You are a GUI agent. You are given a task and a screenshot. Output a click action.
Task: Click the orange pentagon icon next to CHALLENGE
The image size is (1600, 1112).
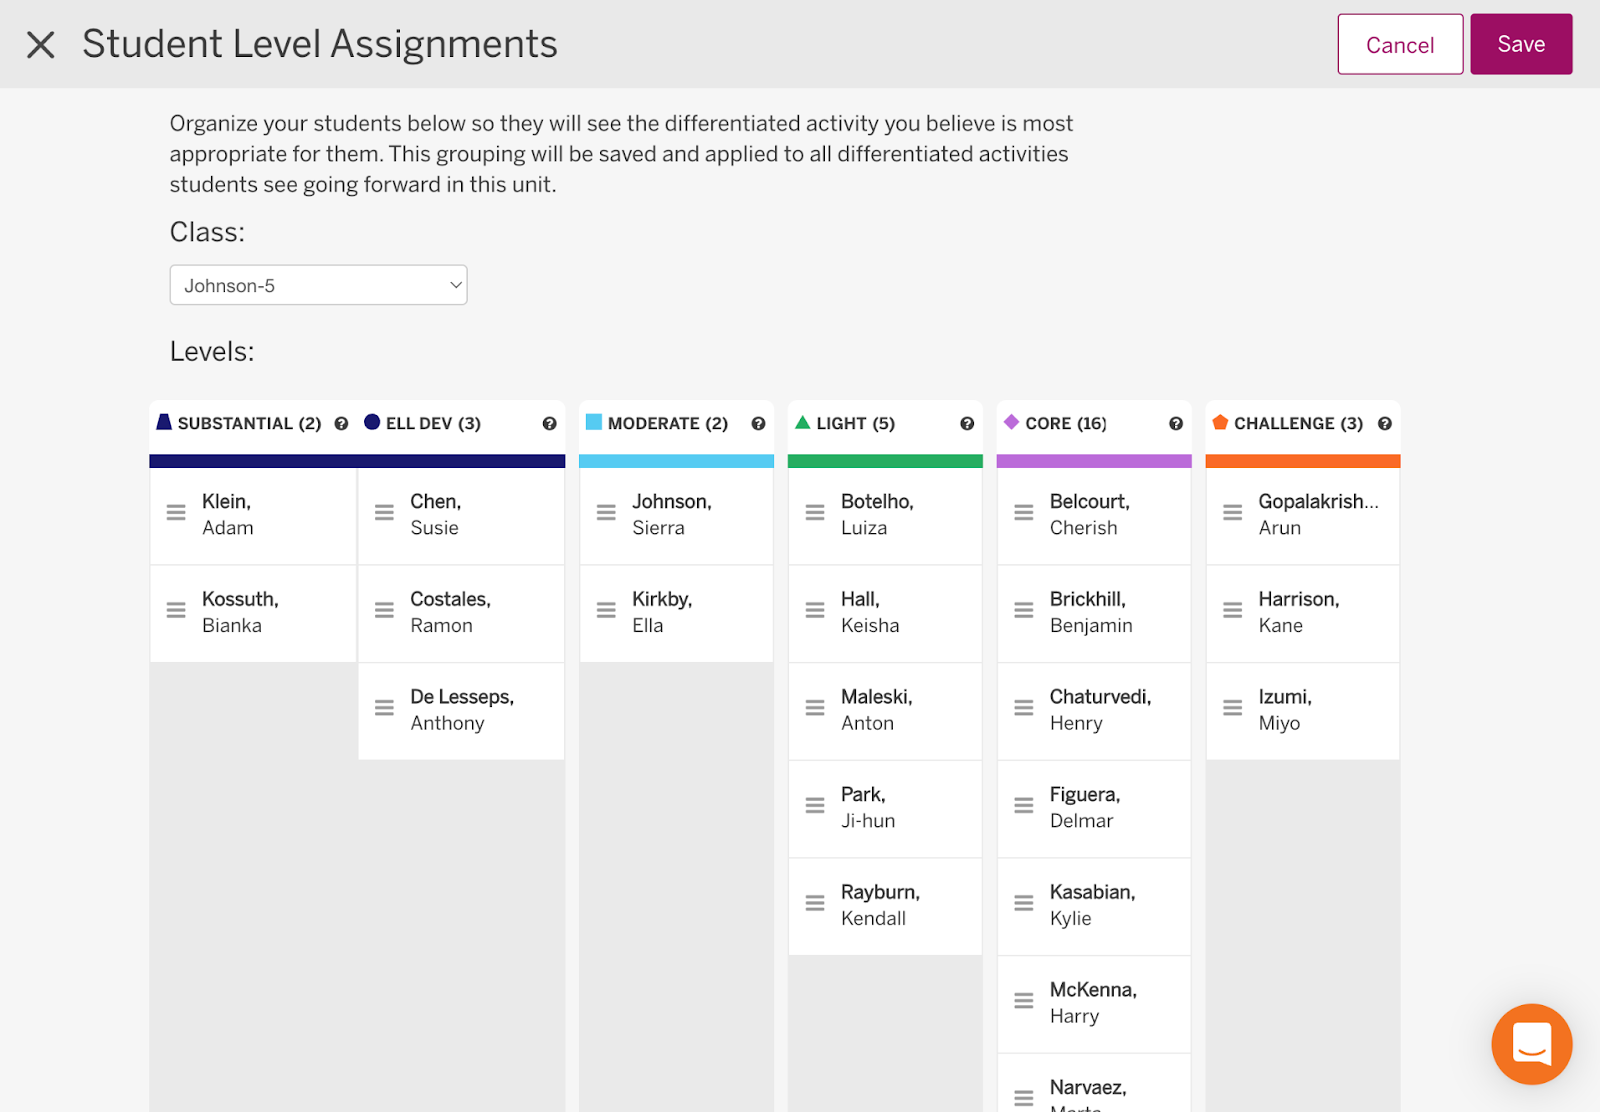click(1220, 422)
